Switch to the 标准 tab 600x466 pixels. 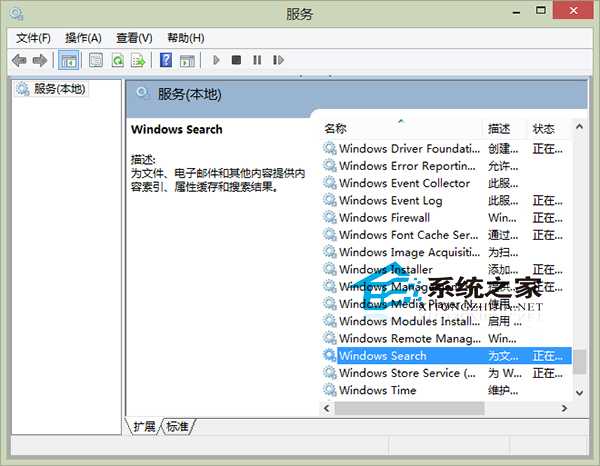(178, 427)
